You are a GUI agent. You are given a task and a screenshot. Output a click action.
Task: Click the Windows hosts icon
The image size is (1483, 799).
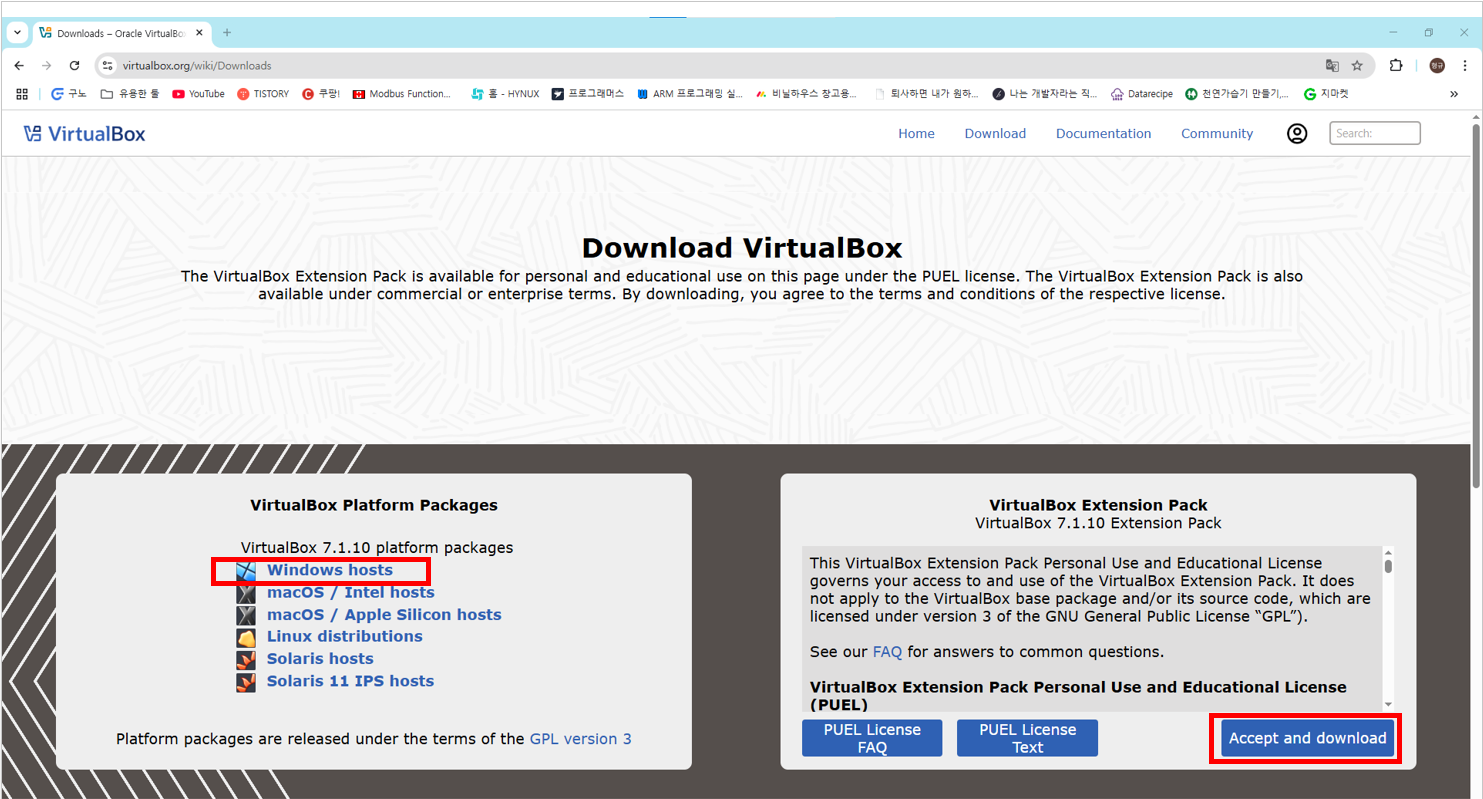[x=246, y=571]
